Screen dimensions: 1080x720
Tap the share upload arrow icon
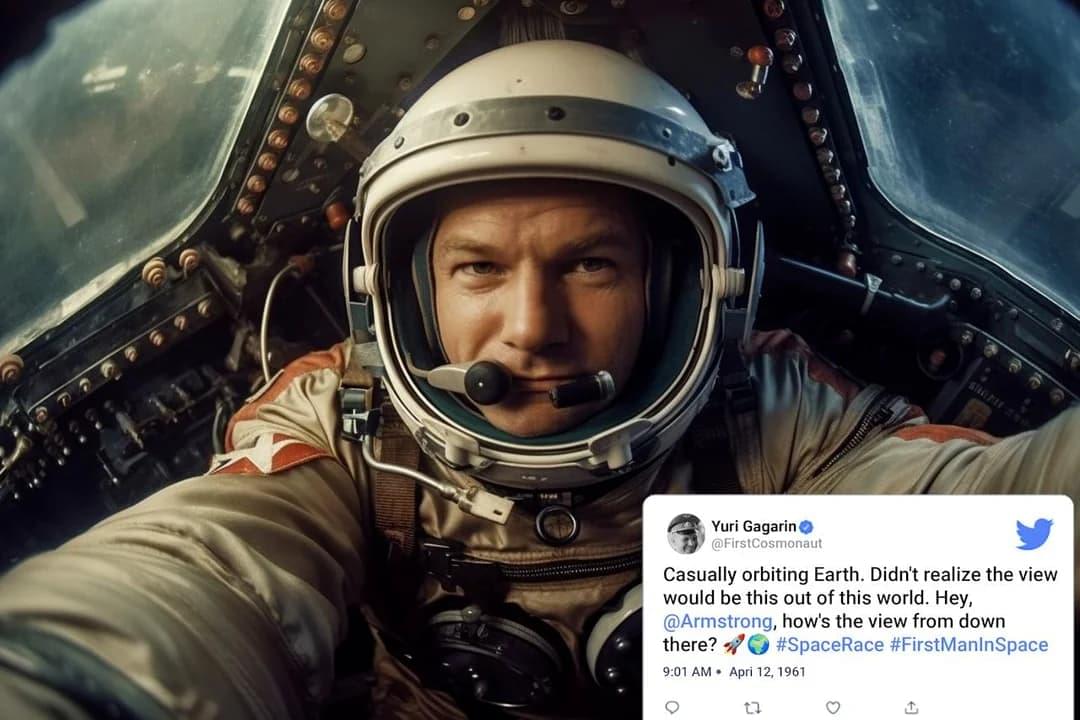pos(911,708)
